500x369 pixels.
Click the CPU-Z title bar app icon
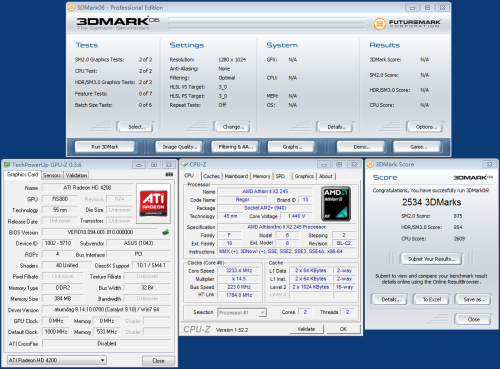(x=184, y=164)
